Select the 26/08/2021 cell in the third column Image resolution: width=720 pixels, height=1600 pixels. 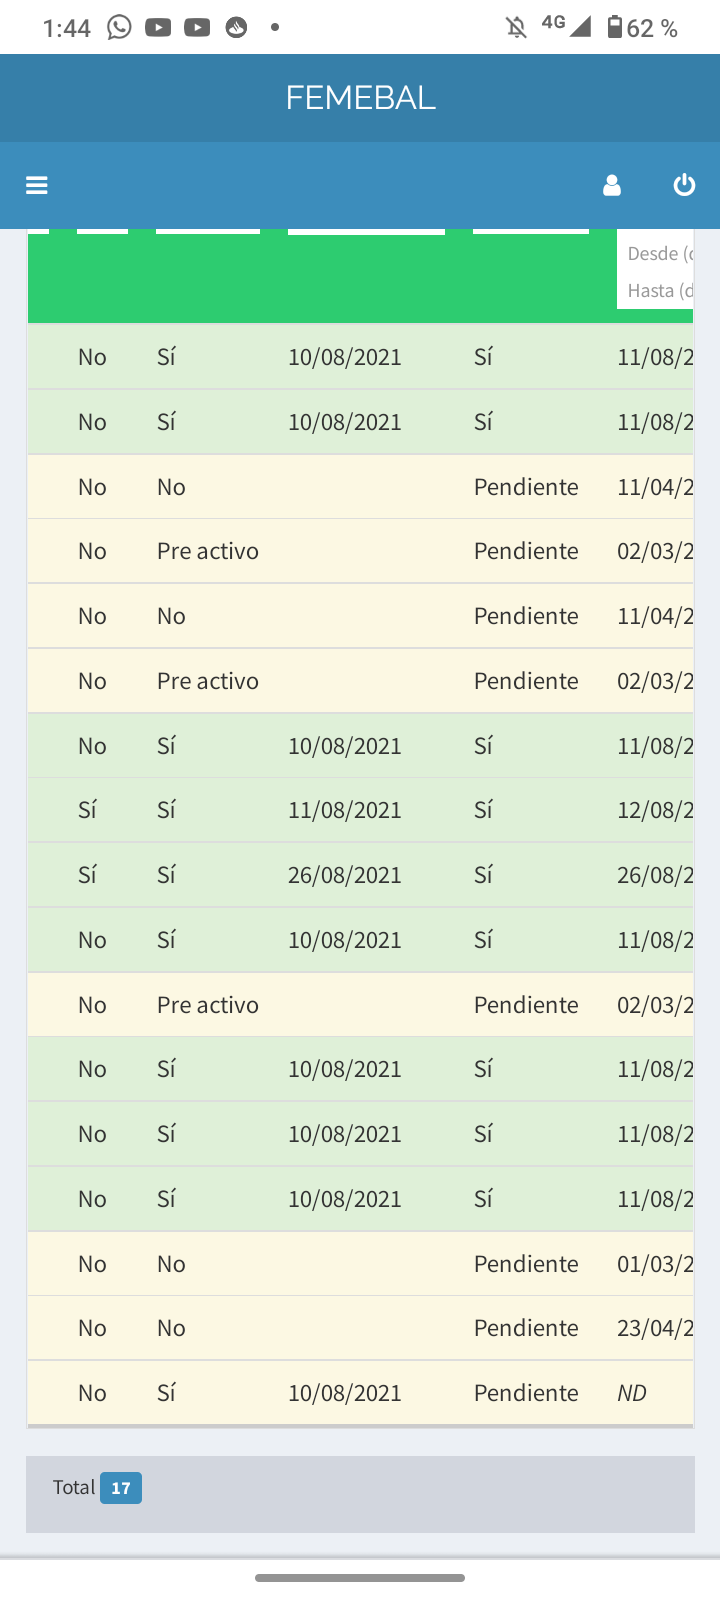click(345, 875)
